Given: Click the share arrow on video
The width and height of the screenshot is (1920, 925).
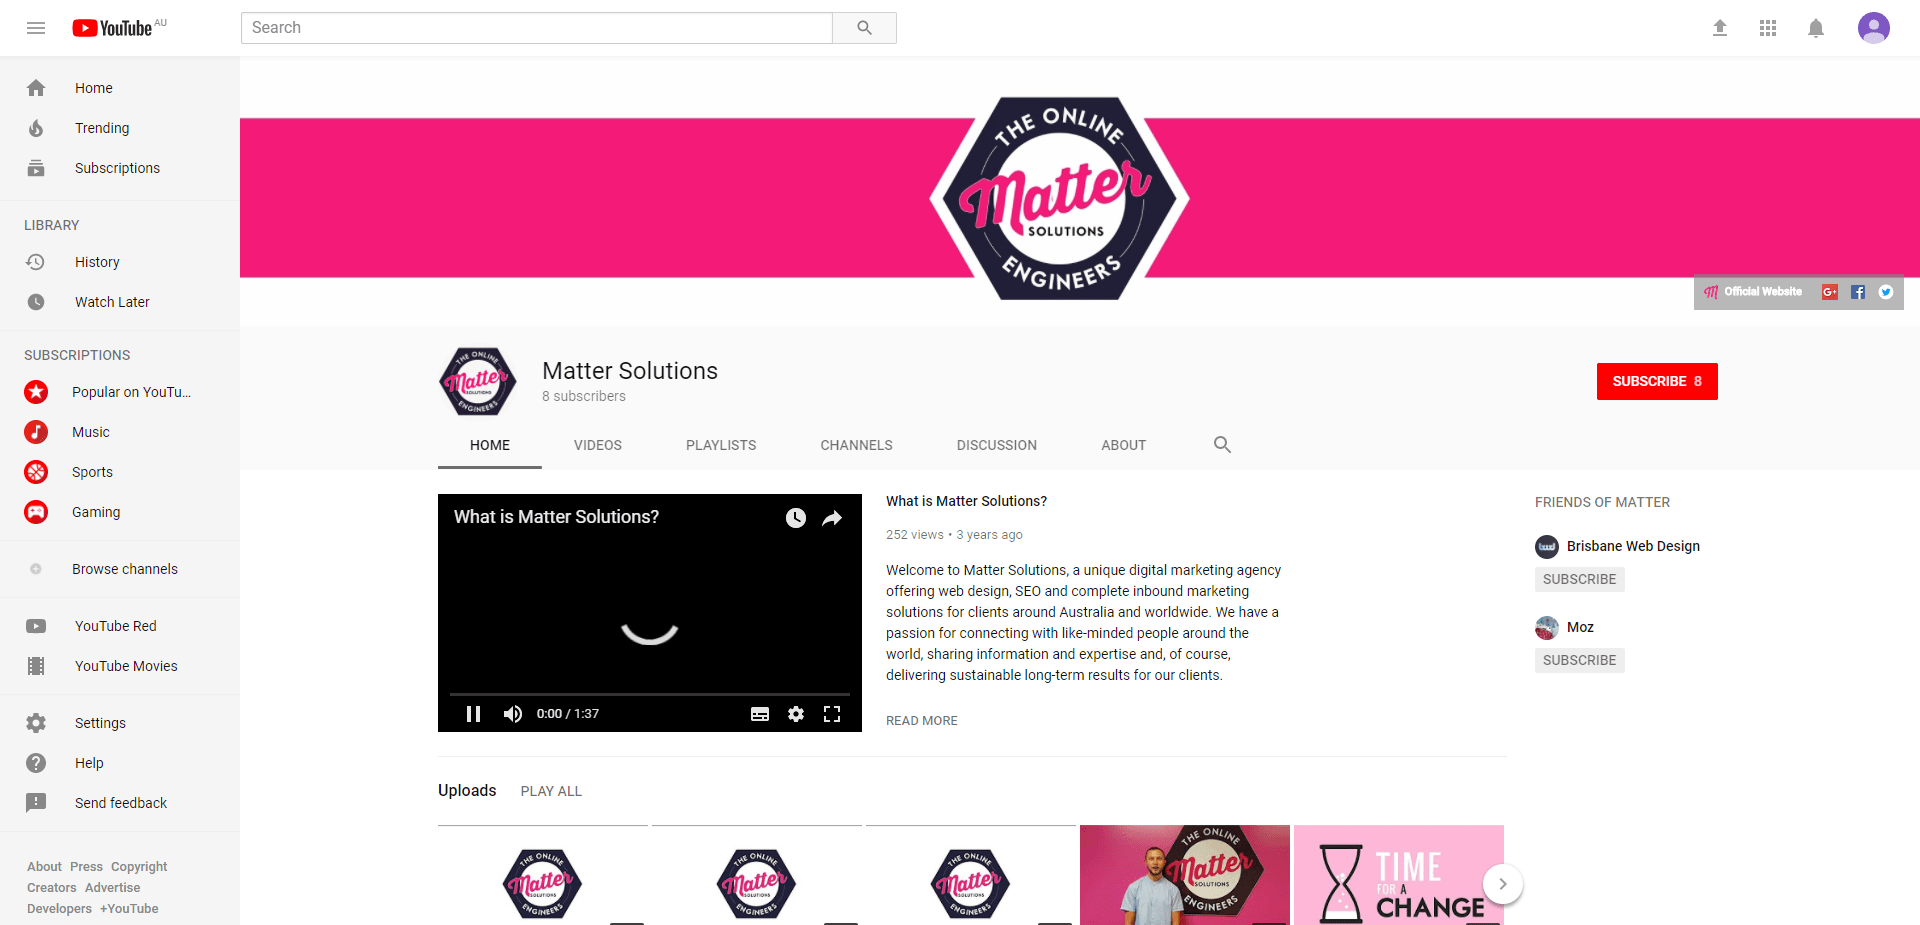Looking at the screenshot, I should [832, 518].
